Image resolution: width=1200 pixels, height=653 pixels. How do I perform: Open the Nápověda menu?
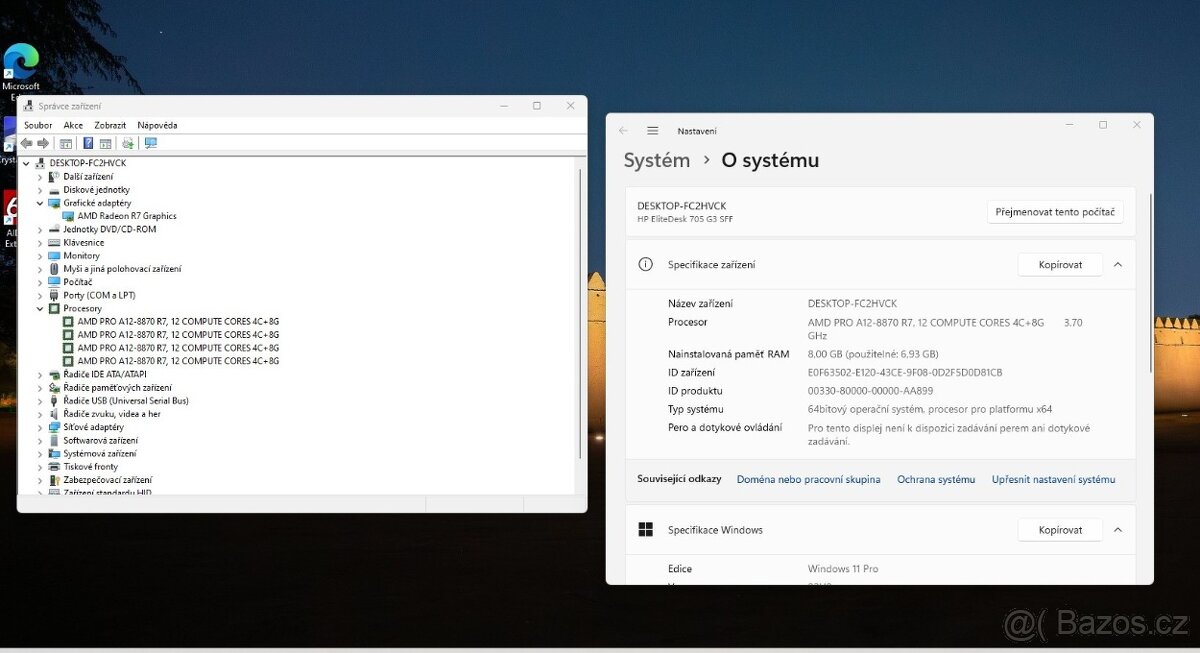[157, 125]
